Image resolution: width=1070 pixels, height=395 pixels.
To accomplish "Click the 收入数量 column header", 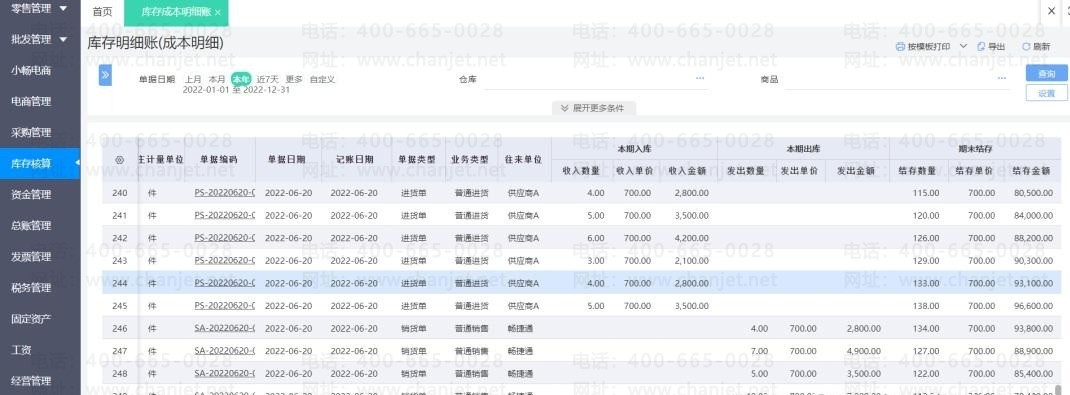I will point(580,171).
